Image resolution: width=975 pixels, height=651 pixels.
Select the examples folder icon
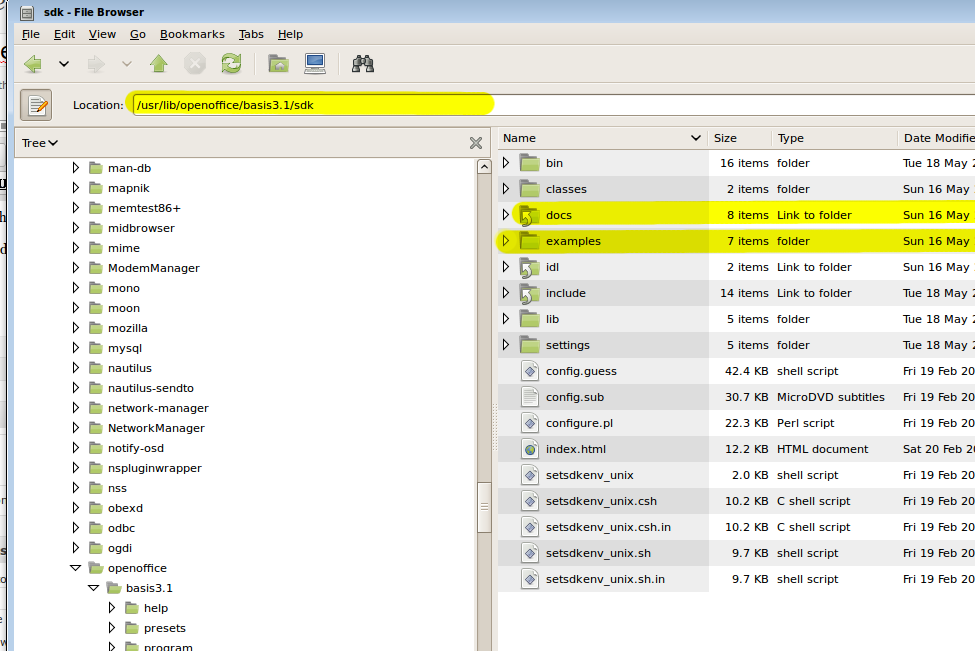click(x=530, y=241)
